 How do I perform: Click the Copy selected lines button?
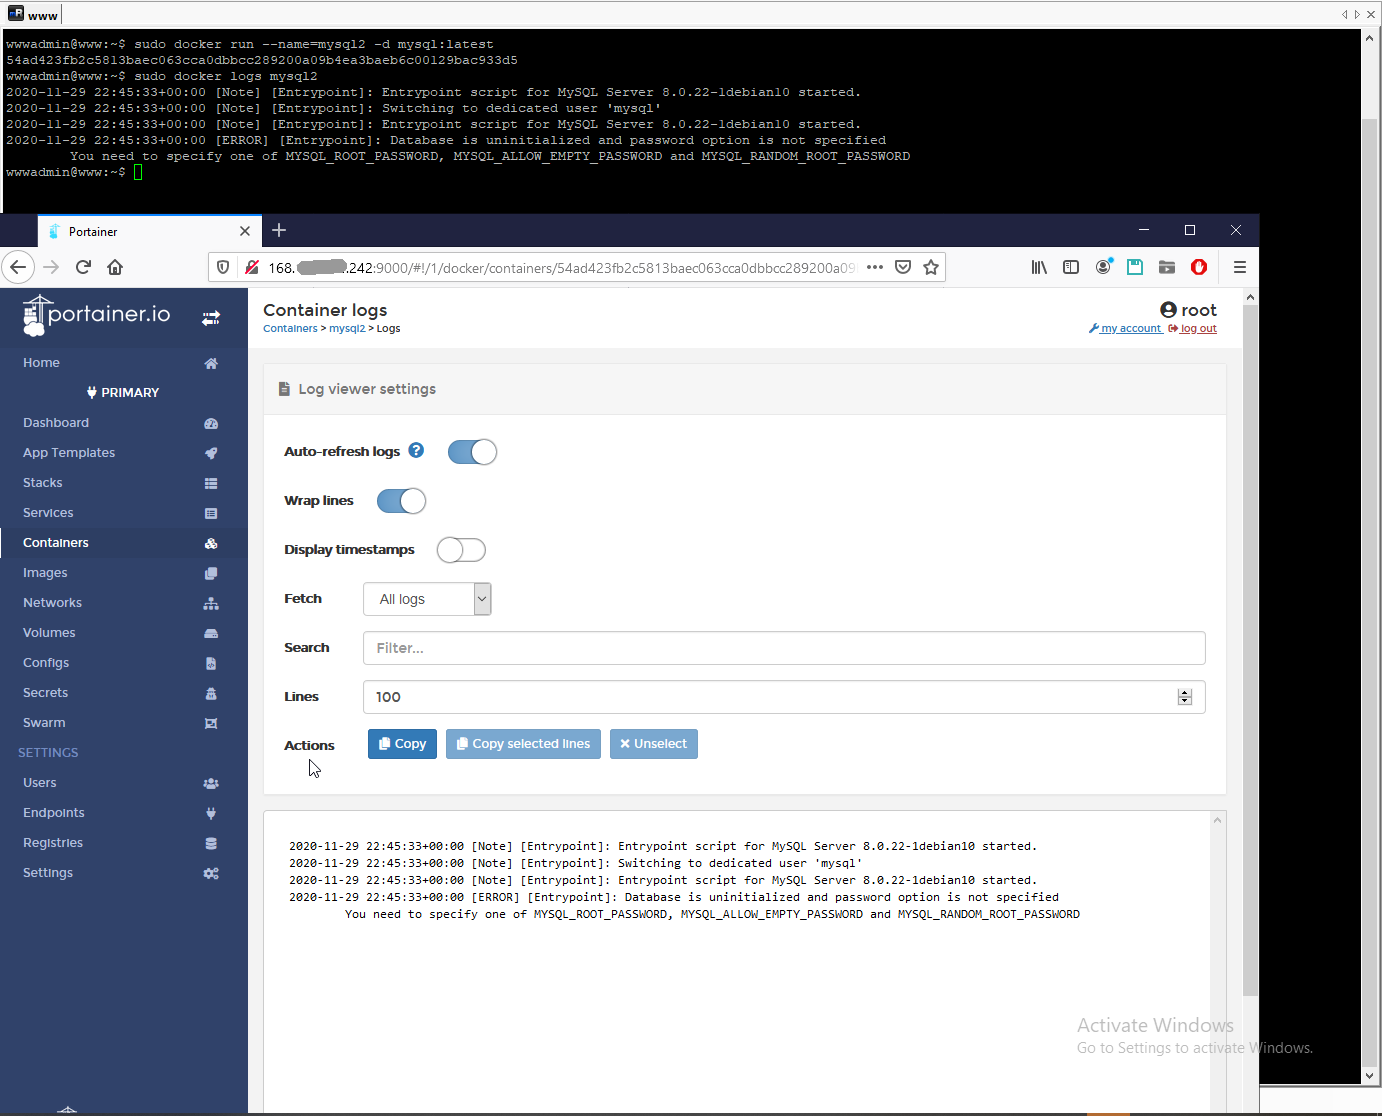click(x=523, y=744)
